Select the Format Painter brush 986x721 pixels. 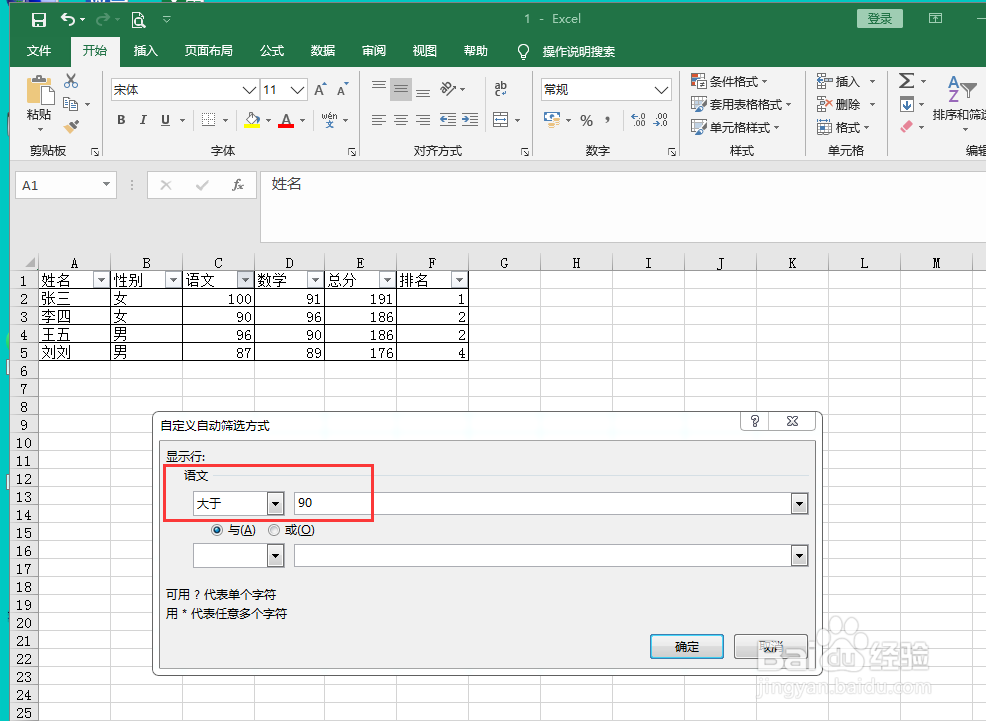click(x=71, y=126)
